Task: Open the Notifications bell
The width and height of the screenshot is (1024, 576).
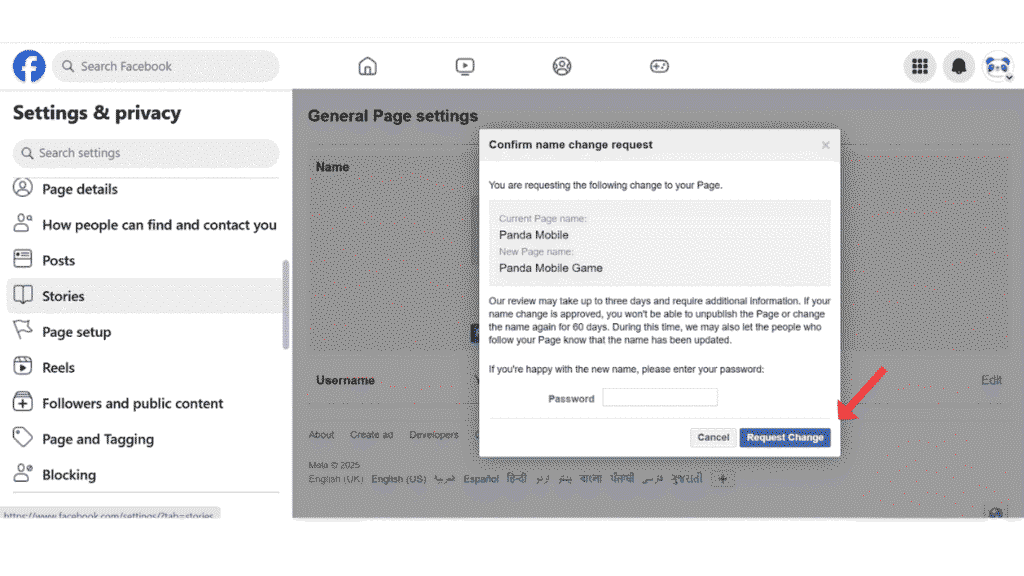Action: (959, 66)
